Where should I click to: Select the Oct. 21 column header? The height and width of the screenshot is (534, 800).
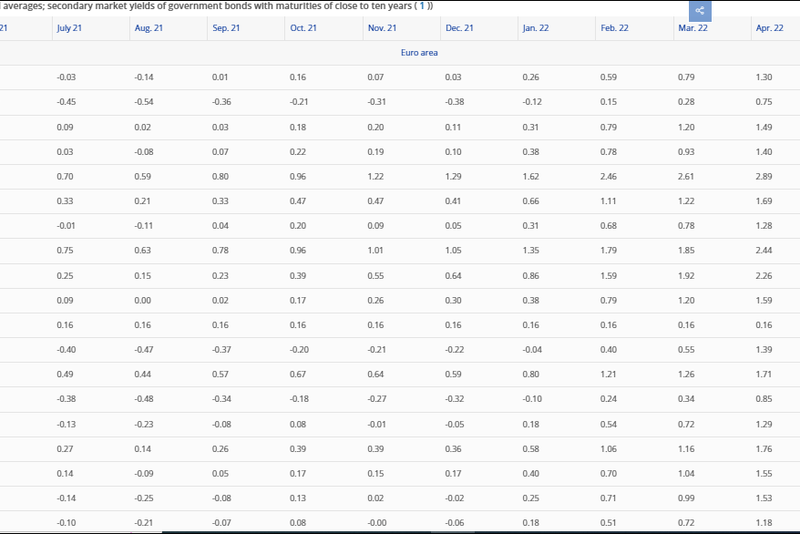[302, 28]
